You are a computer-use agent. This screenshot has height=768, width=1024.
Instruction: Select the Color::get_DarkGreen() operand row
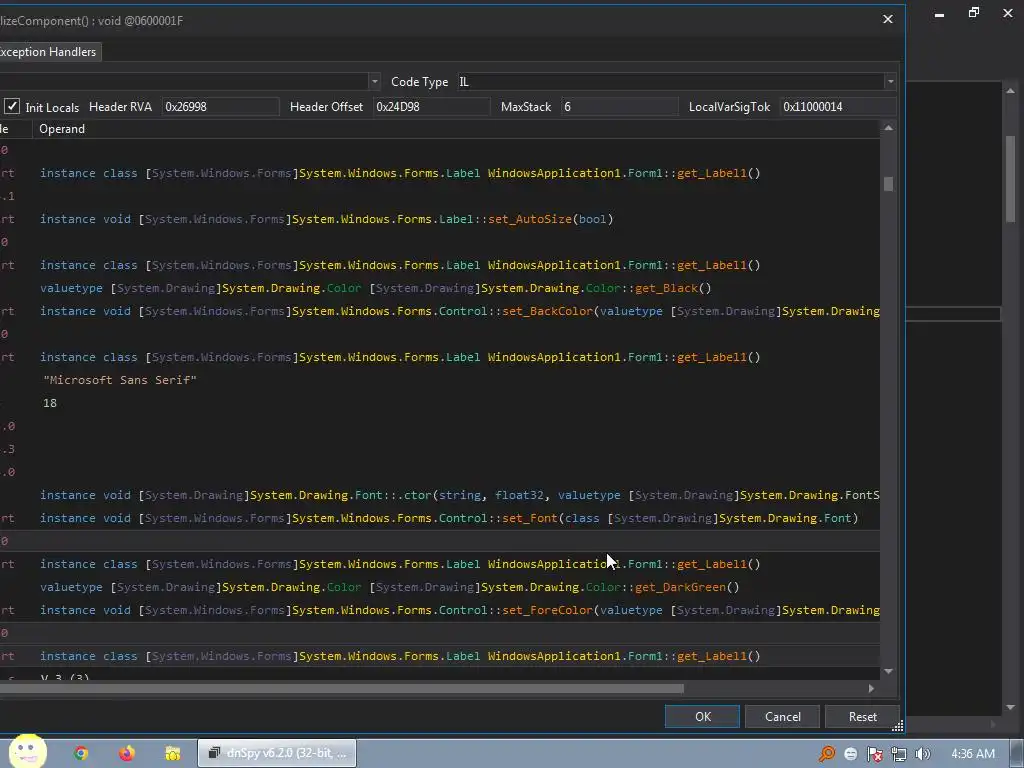pos(390,587)
